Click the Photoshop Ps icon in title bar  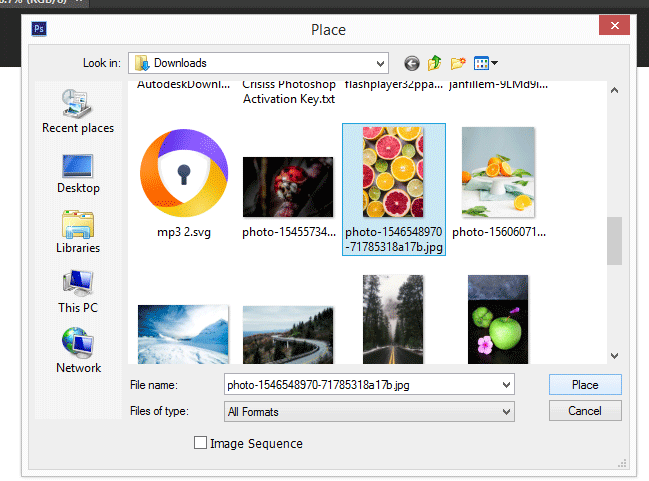point(39,29)
